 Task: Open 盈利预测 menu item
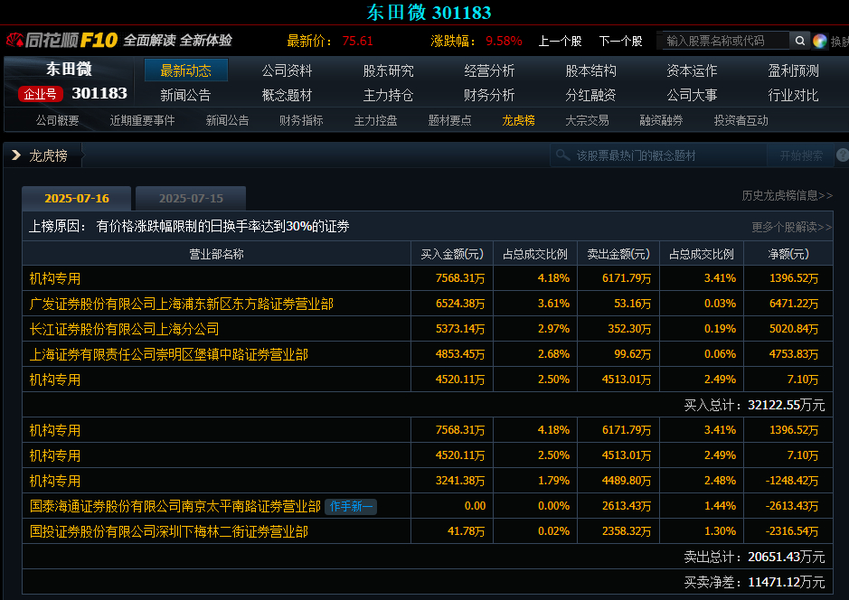pos(793,70)
